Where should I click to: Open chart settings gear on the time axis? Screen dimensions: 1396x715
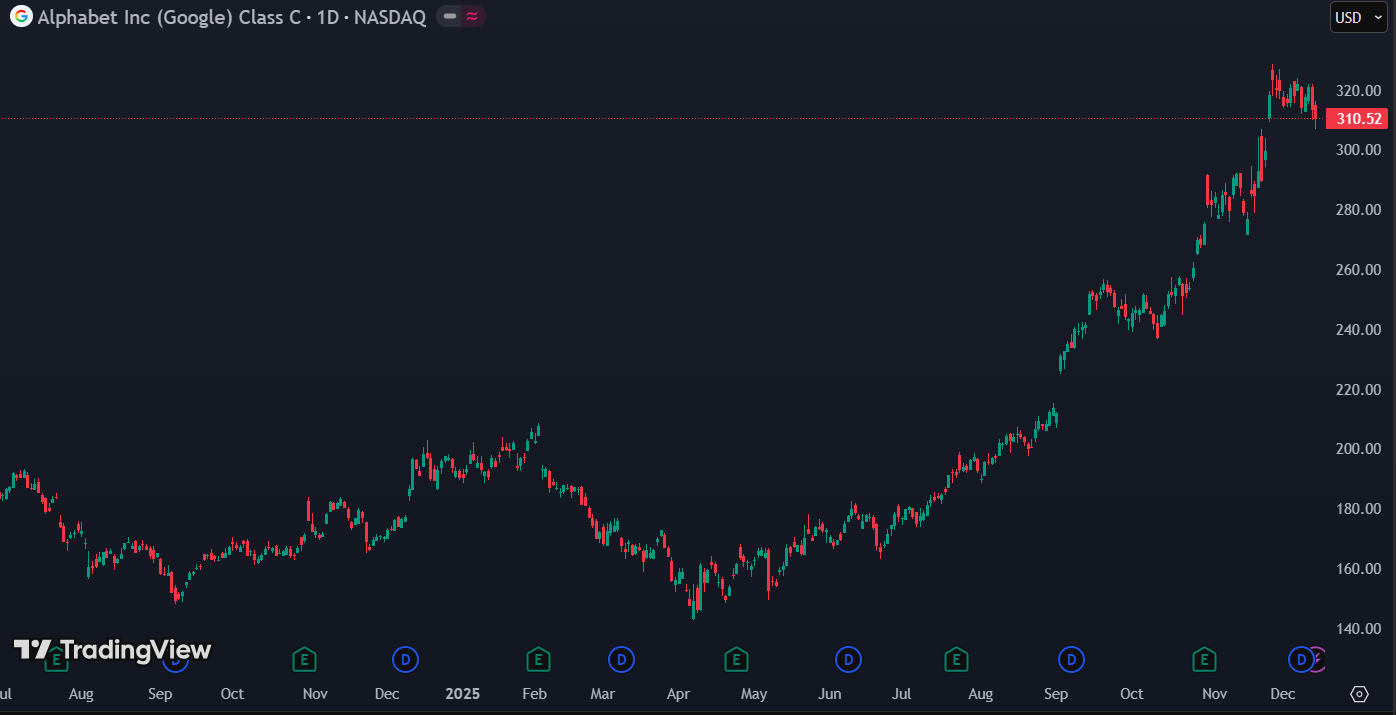click(1359, 694)
